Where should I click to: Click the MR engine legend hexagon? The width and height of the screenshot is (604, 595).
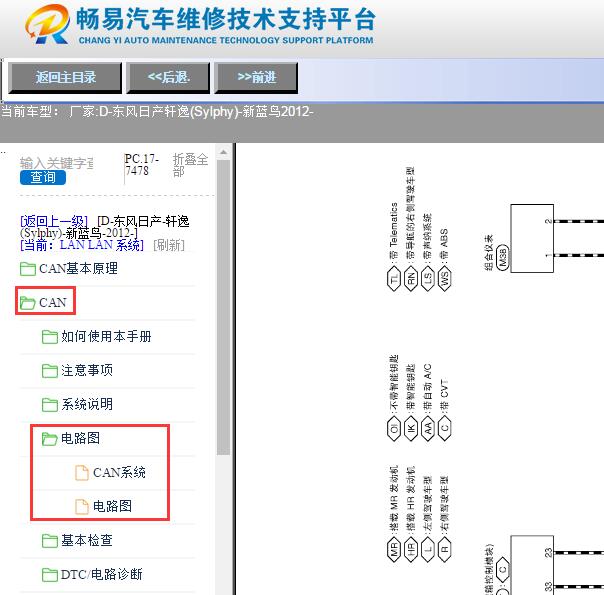(394, 548)
